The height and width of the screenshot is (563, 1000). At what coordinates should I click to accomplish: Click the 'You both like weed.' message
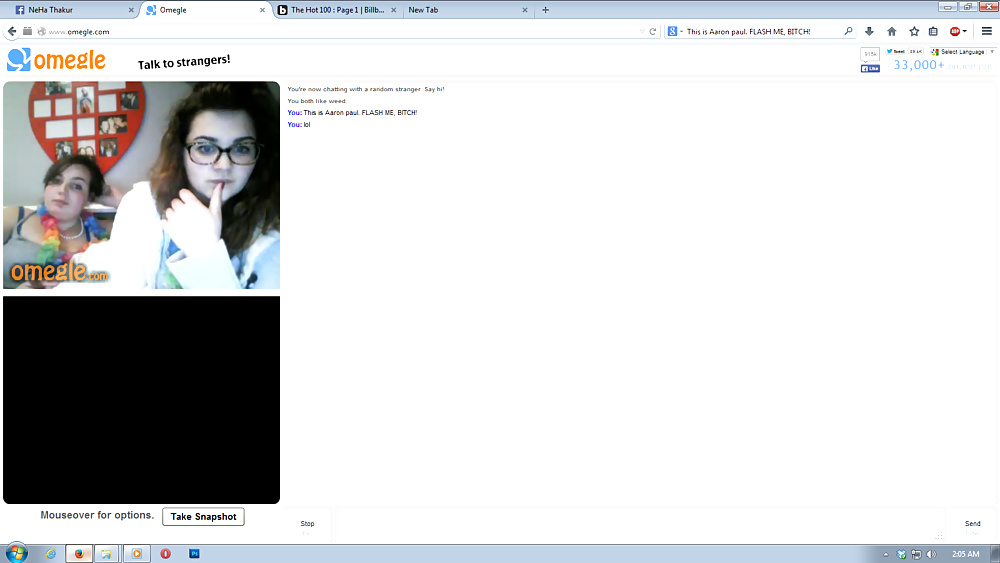click(317, 101)
